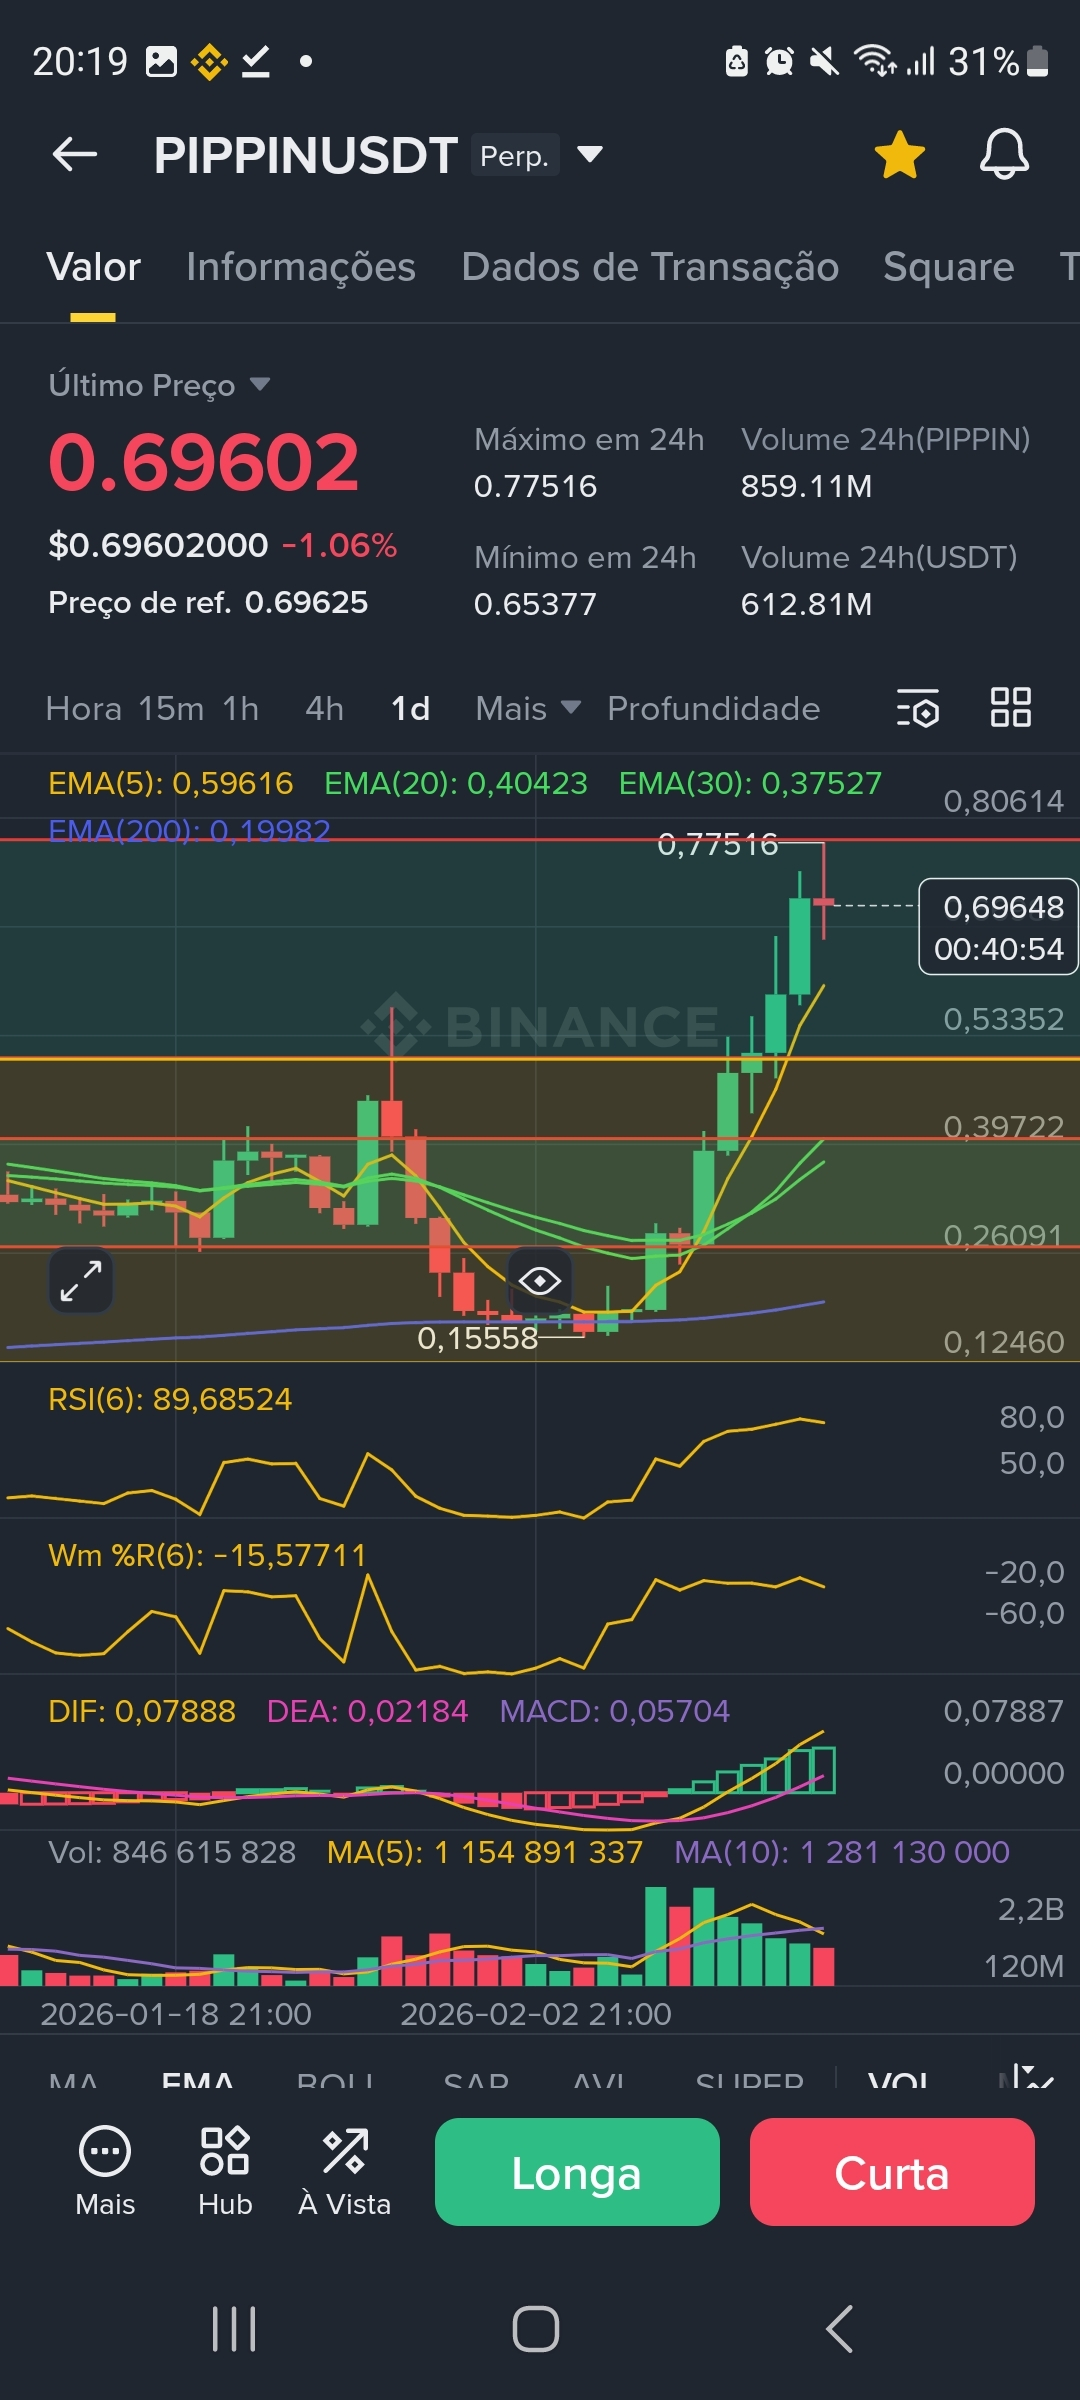Open the Hub shortcut
Screen dimensions: 1080x2400
coord(225,2171)
